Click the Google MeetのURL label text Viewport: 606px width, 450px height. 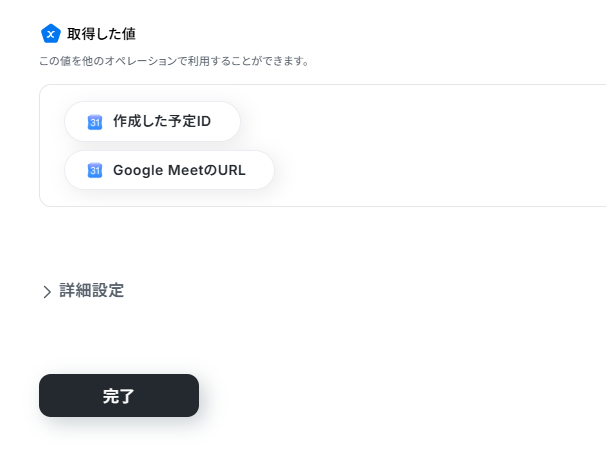179,170
